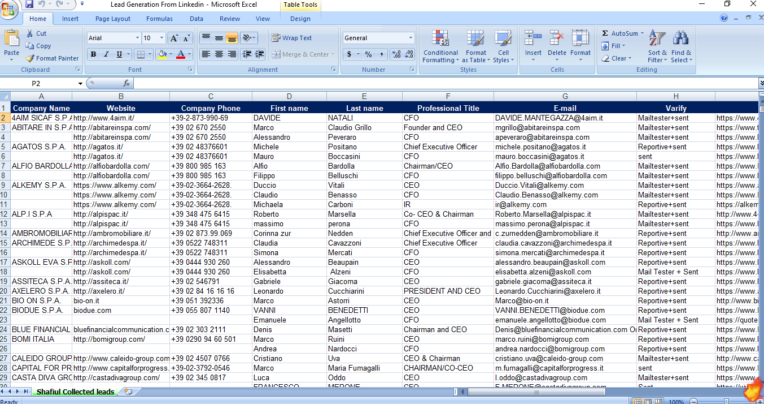Click the Format cells icon in the Cells group
The width and height of the screenshot is (764, 404).
[x=580, y=38]
